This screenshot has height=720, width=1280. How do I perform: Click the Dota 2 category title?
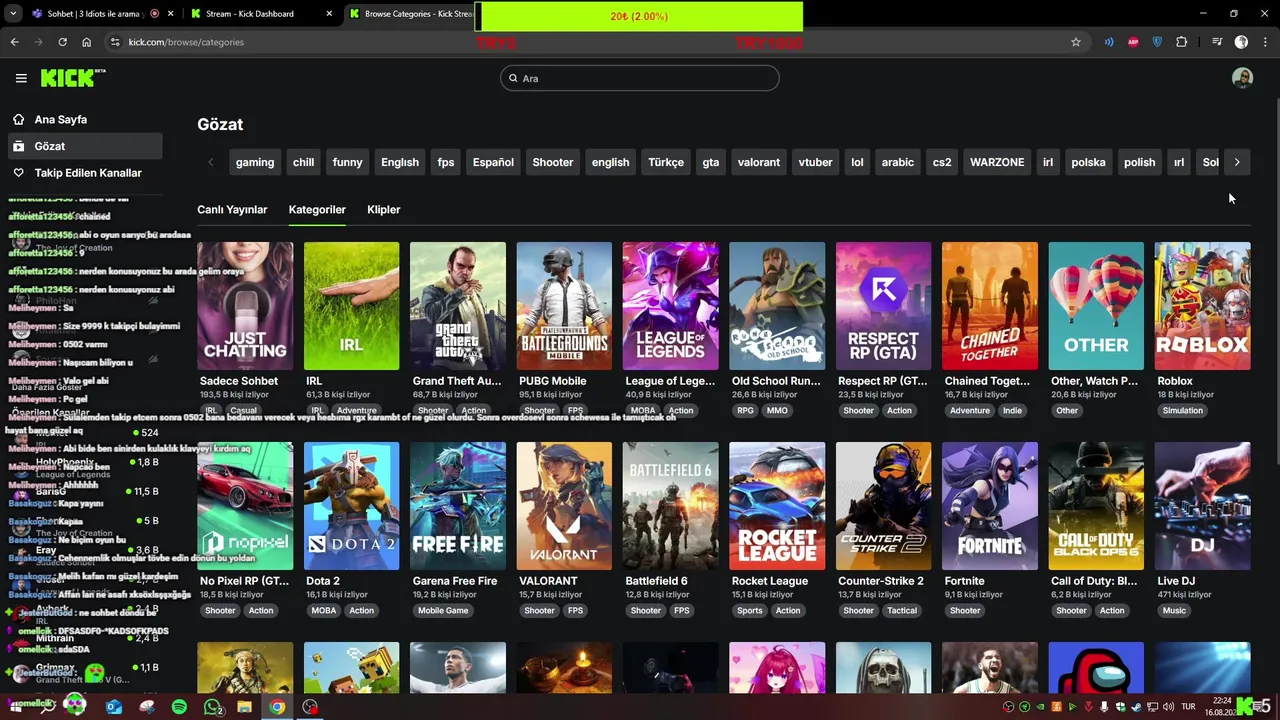323,581
